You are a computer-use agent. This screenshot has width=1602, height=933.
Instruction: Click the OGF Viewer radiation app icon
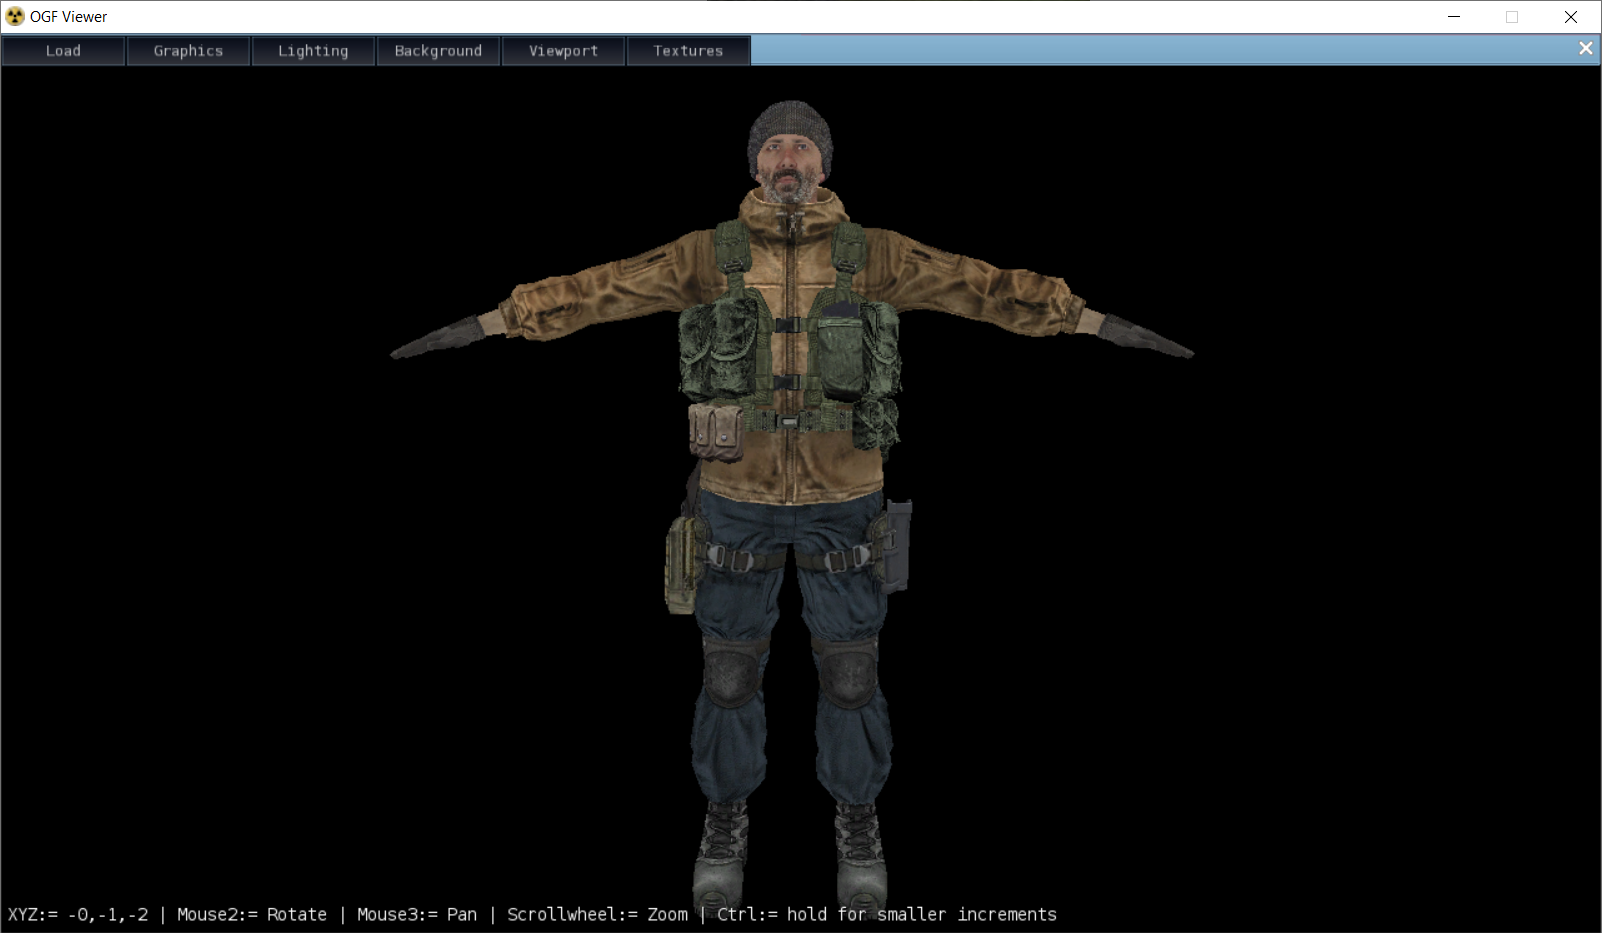tap(15, 16)
